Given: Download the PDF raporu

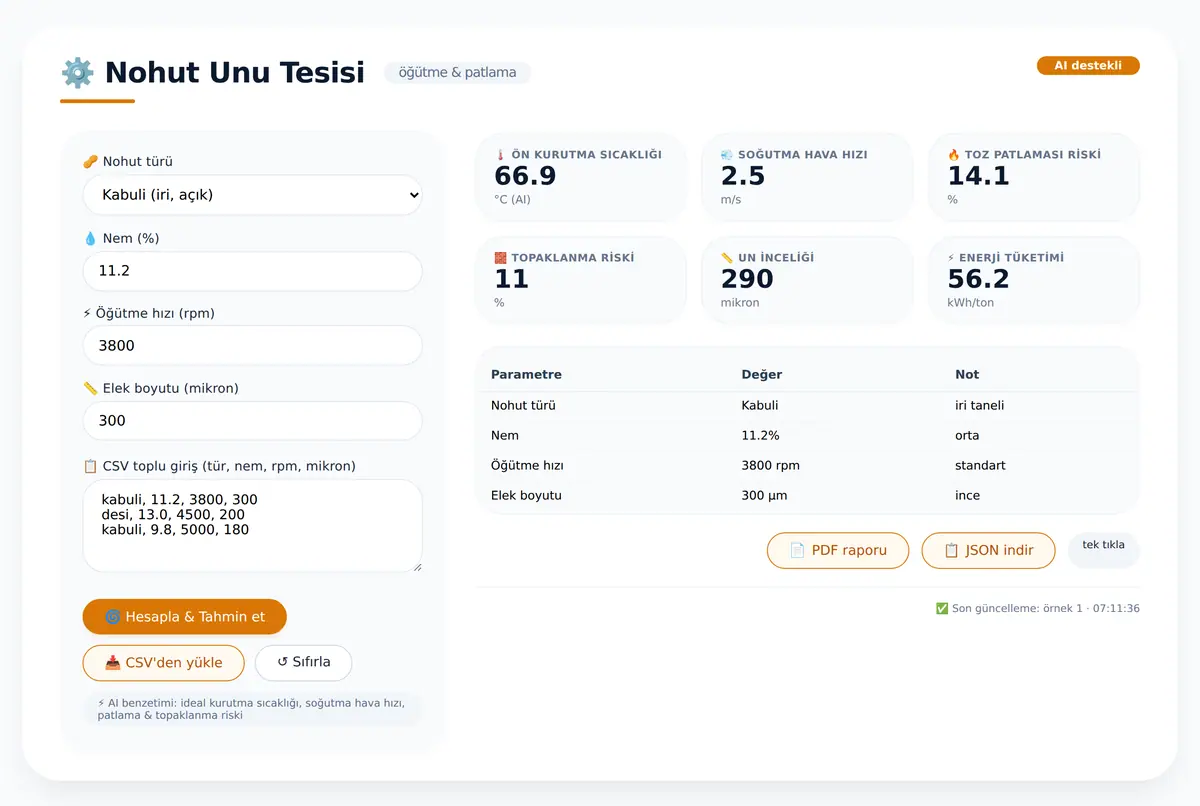Looking at the screenshot, I should (838, 551).
